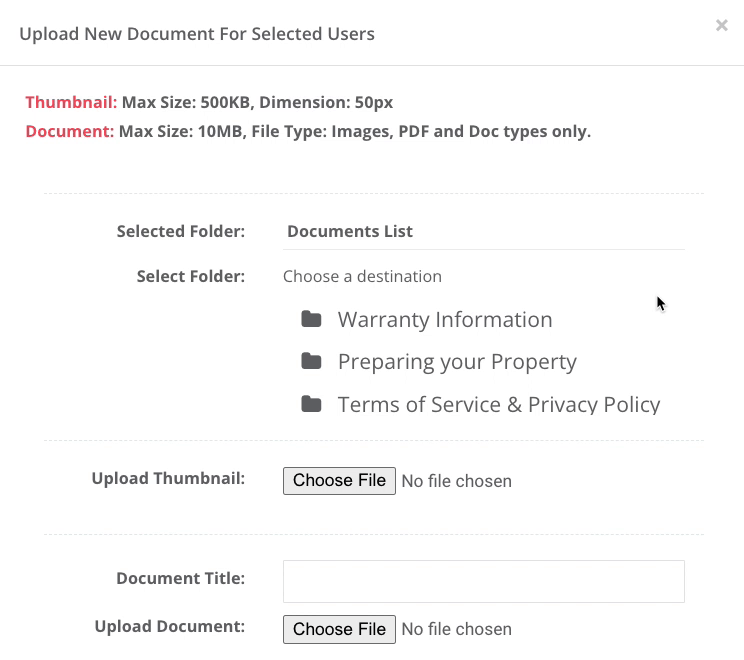Close the upload document dialog

(722, 25)
